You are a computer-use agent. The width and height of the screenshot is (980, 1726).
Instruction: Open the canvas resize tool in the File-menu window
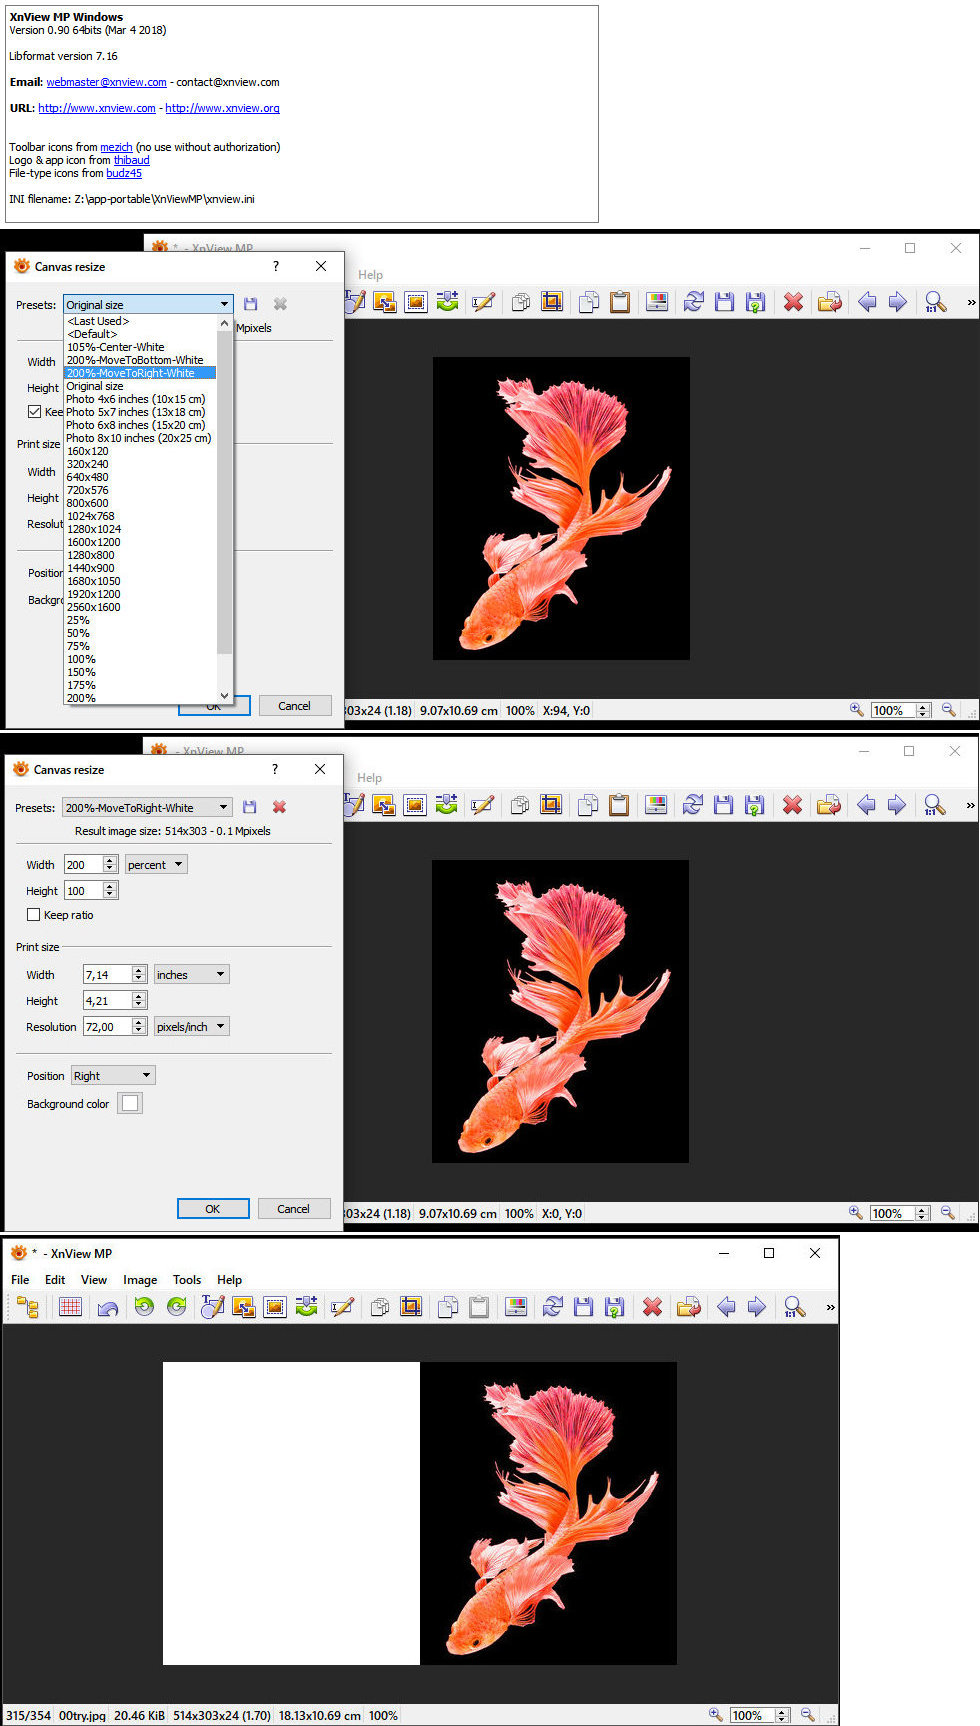(275, 1307)
